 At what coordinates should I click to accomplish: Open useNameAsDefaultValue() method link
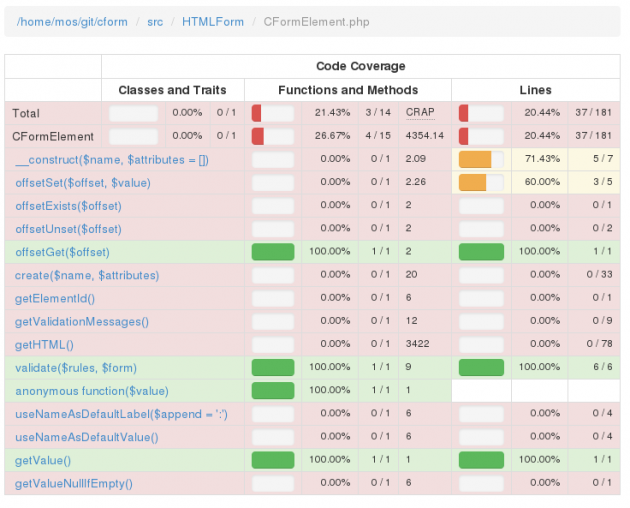87,437
